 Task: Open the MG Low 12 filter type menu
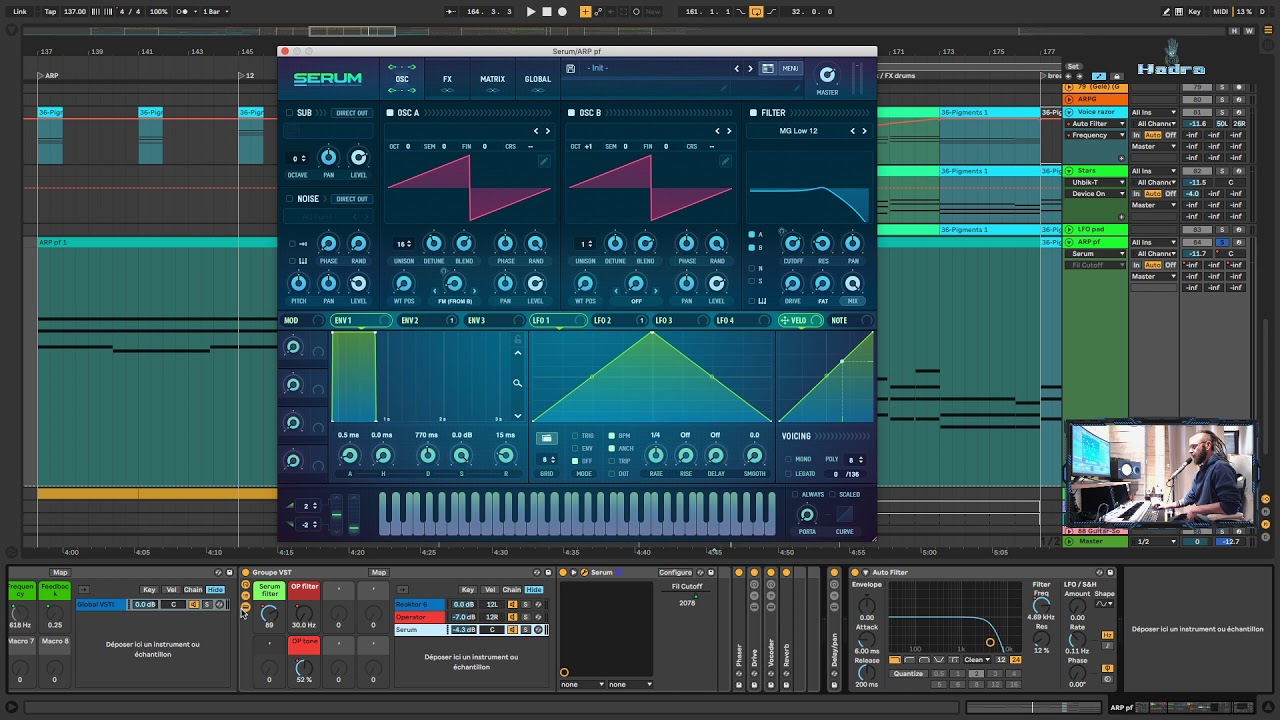[x=798, y=131]
